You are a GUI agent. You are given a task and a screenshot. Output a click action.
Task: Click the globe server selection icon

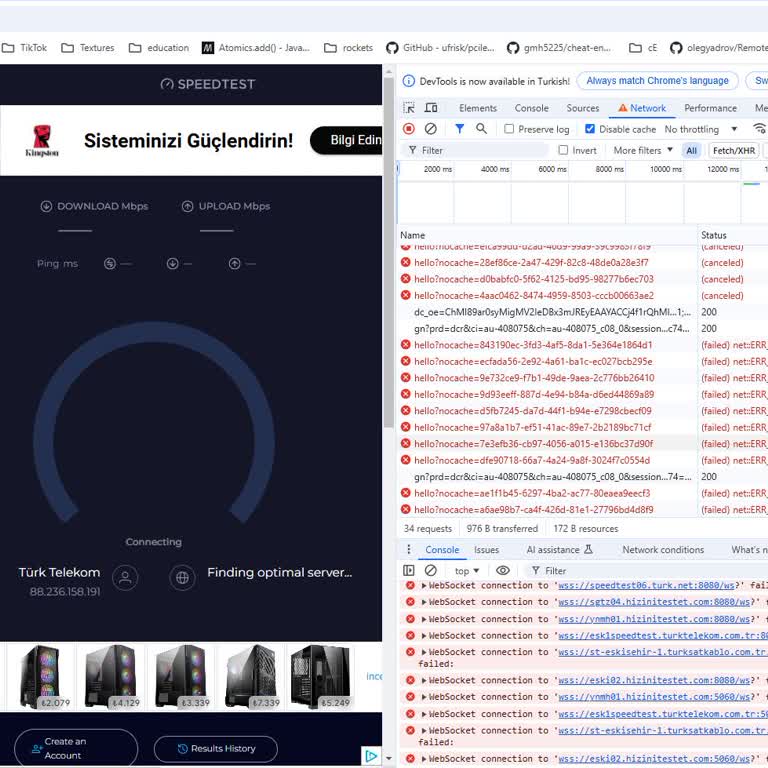coord(182,577)
